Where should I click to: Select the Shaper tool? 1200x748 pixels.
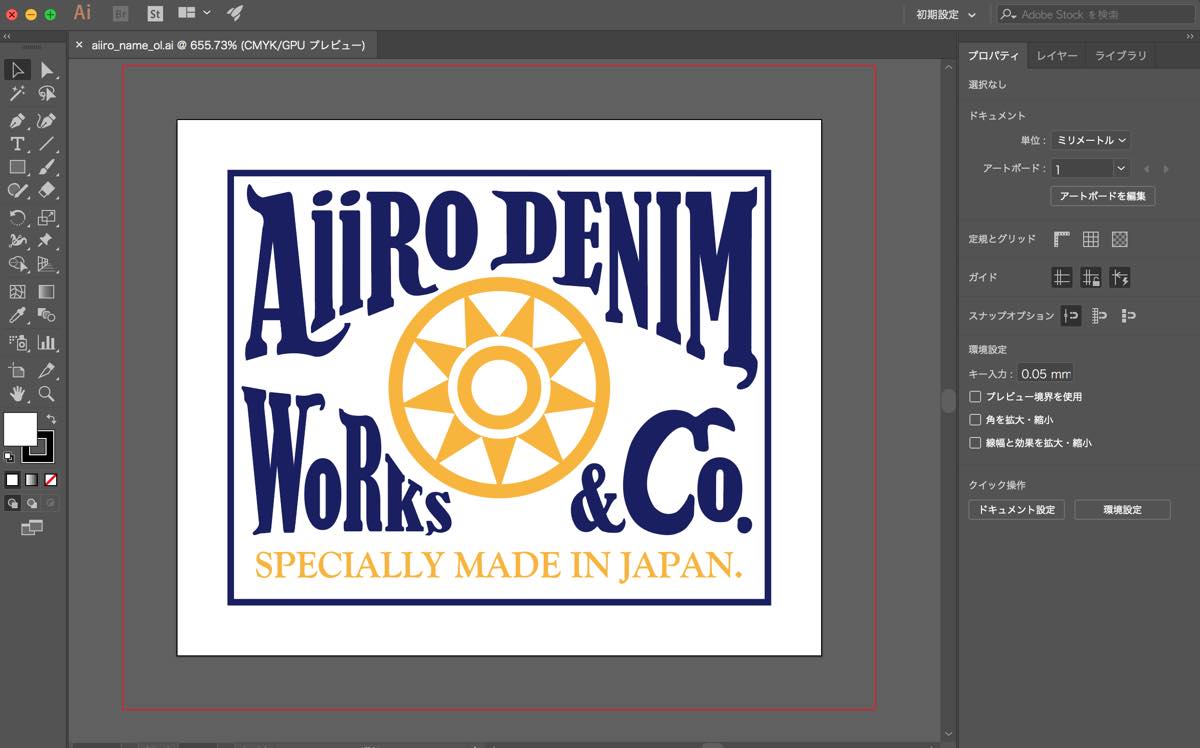(17, 191)
